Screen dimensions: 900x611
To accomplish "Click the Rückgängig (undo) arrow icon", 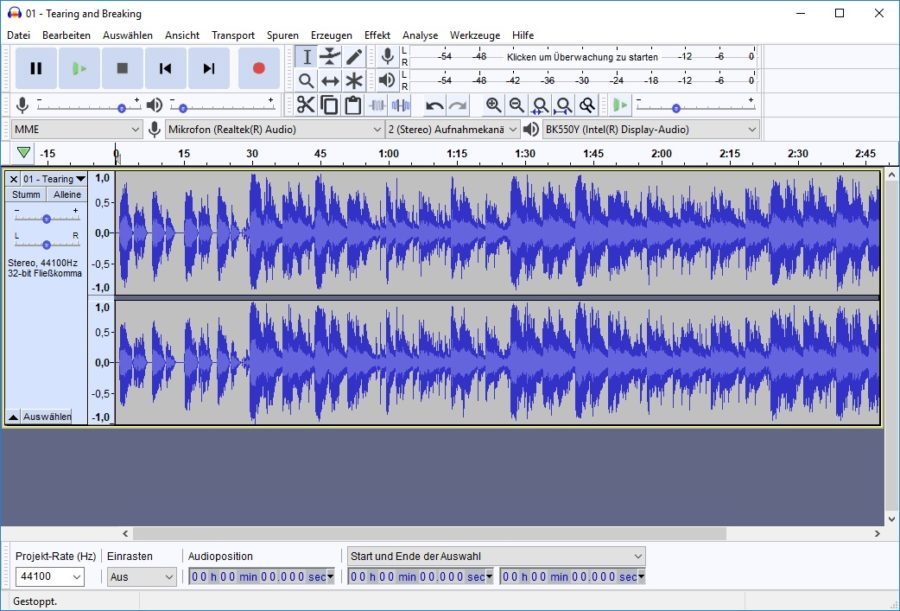I will tap(435, 104).
